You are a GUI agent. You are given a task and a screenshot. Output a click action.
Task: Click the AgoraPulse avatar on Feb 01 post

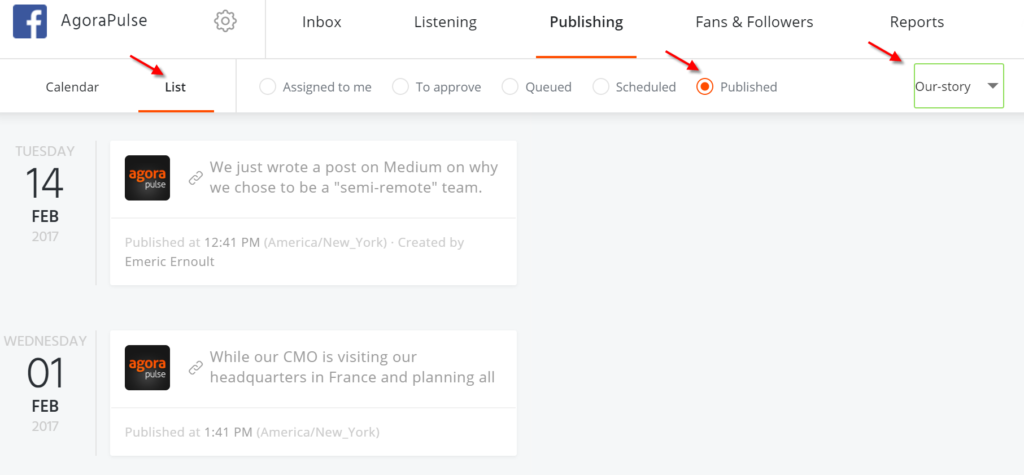(147, 368)
